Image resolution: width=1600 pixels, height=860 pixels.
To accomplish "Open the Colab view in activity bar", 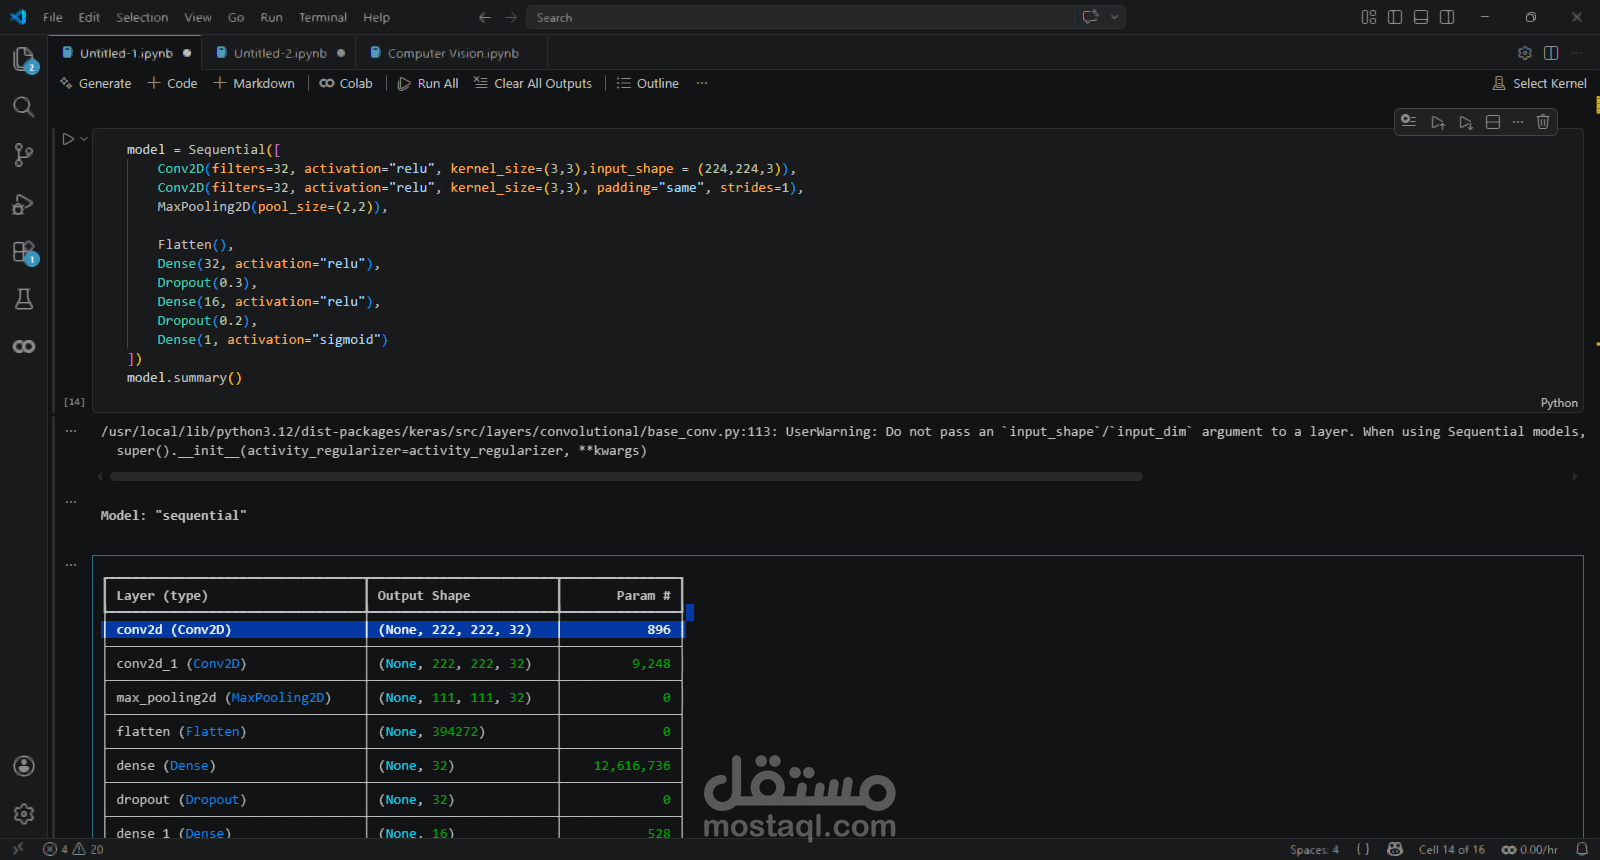I will point(24,346).
